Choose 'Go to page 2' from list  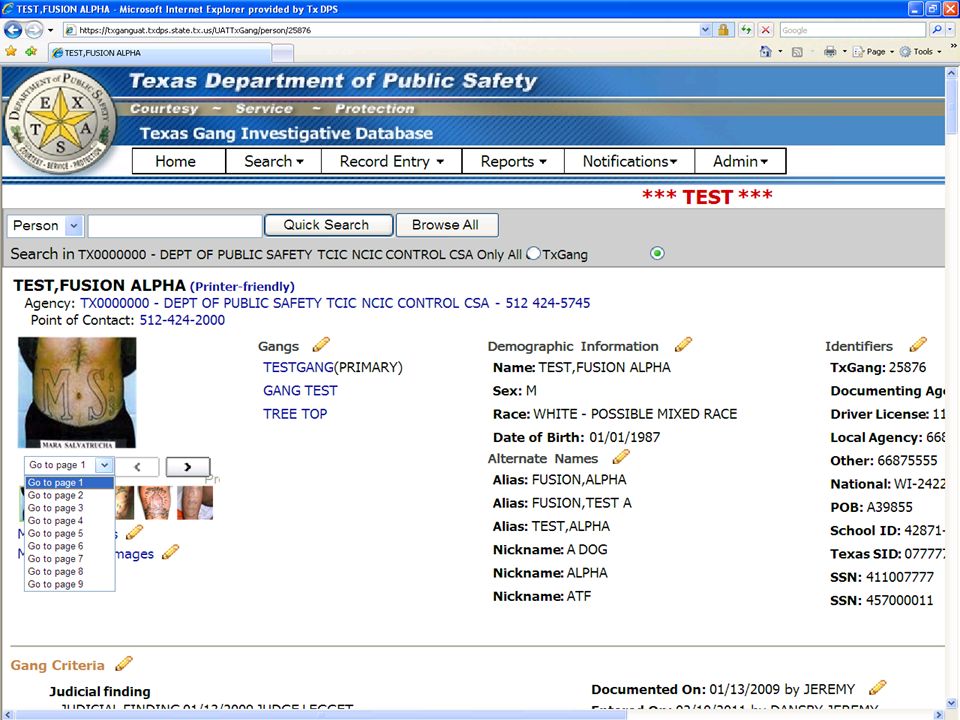click(69, 495)
